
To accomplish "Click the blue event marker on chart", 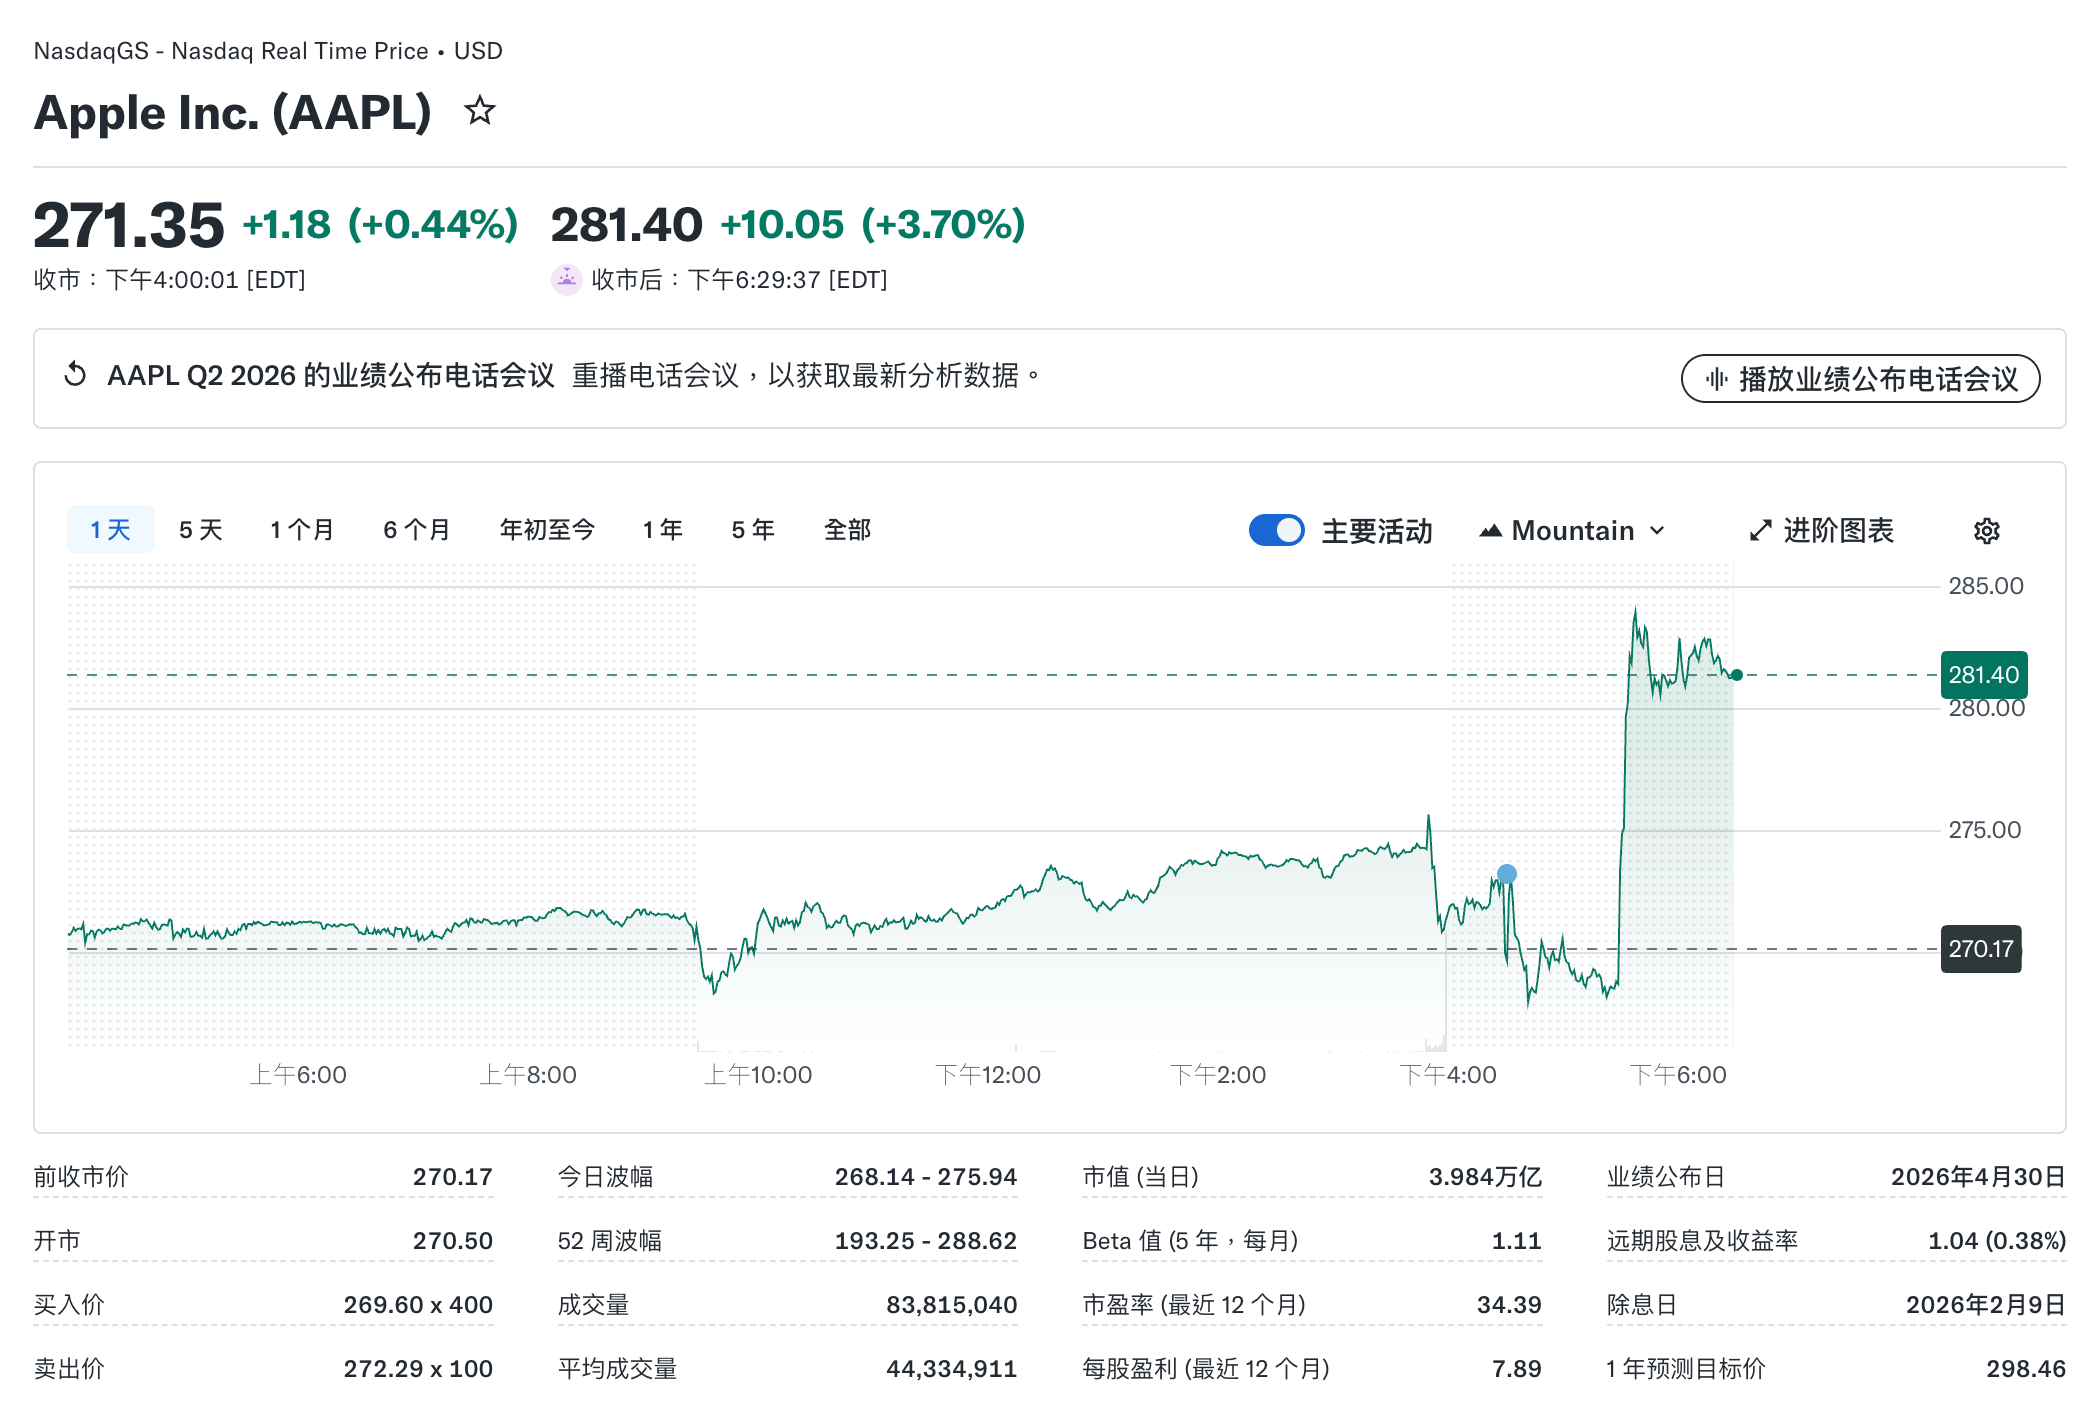I will [1507, 874].
